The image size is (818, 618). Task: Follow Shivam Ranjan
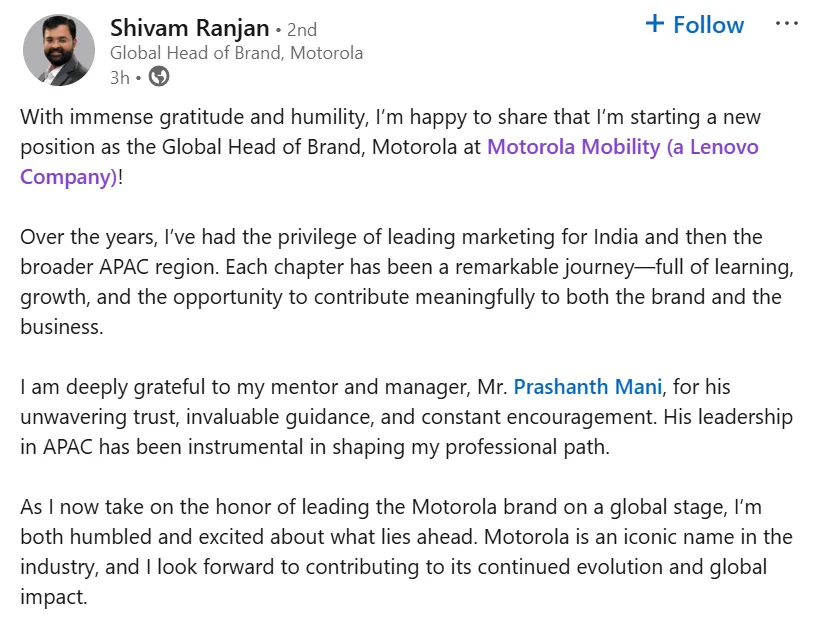(x=694, y=25)
